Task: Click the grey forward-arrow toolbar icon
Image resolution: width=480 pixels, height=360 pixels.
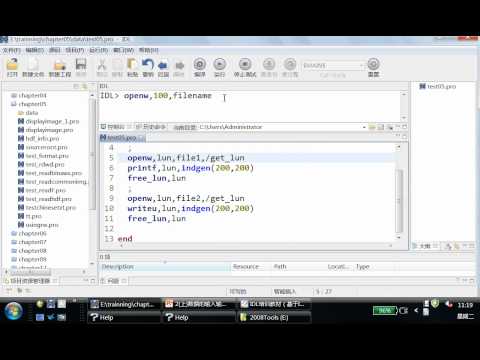Action: [x=179, y=65]
